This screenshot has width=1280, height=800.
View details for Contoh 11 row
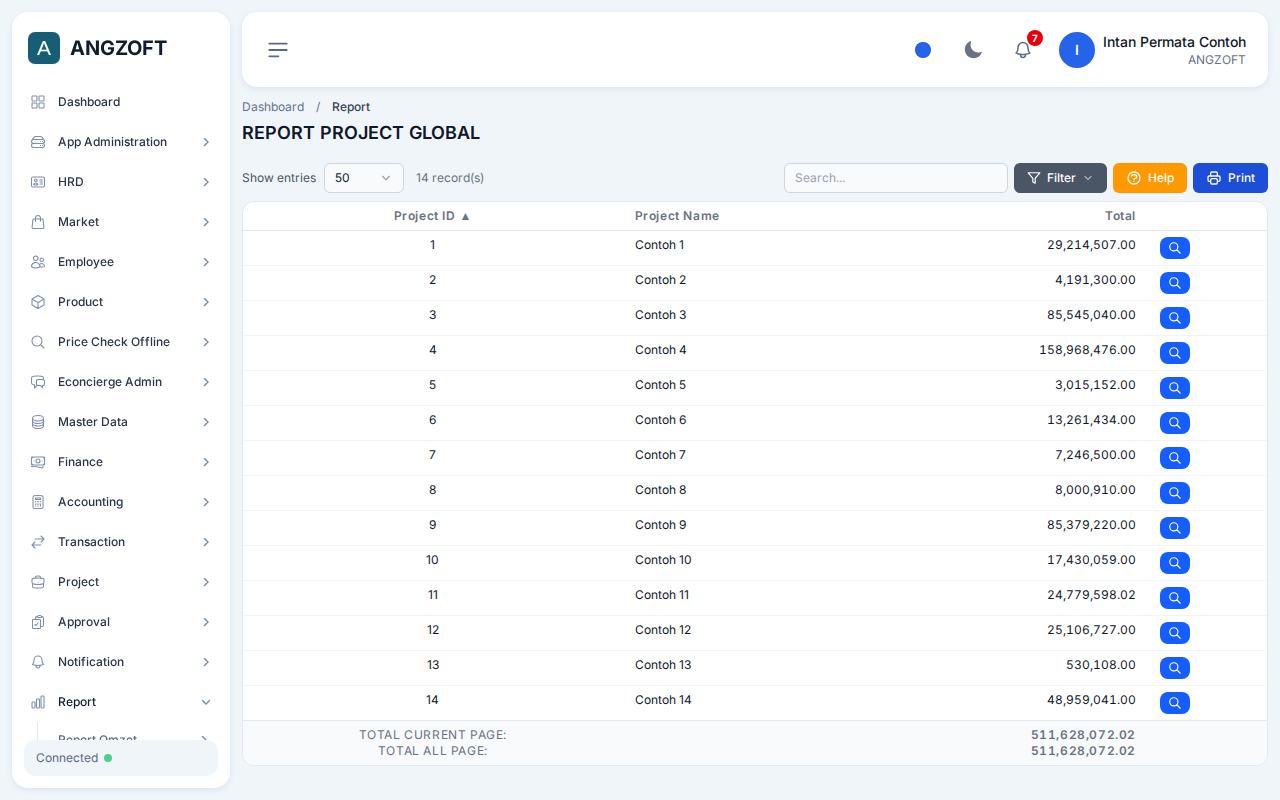click(x=1175, y=598)
